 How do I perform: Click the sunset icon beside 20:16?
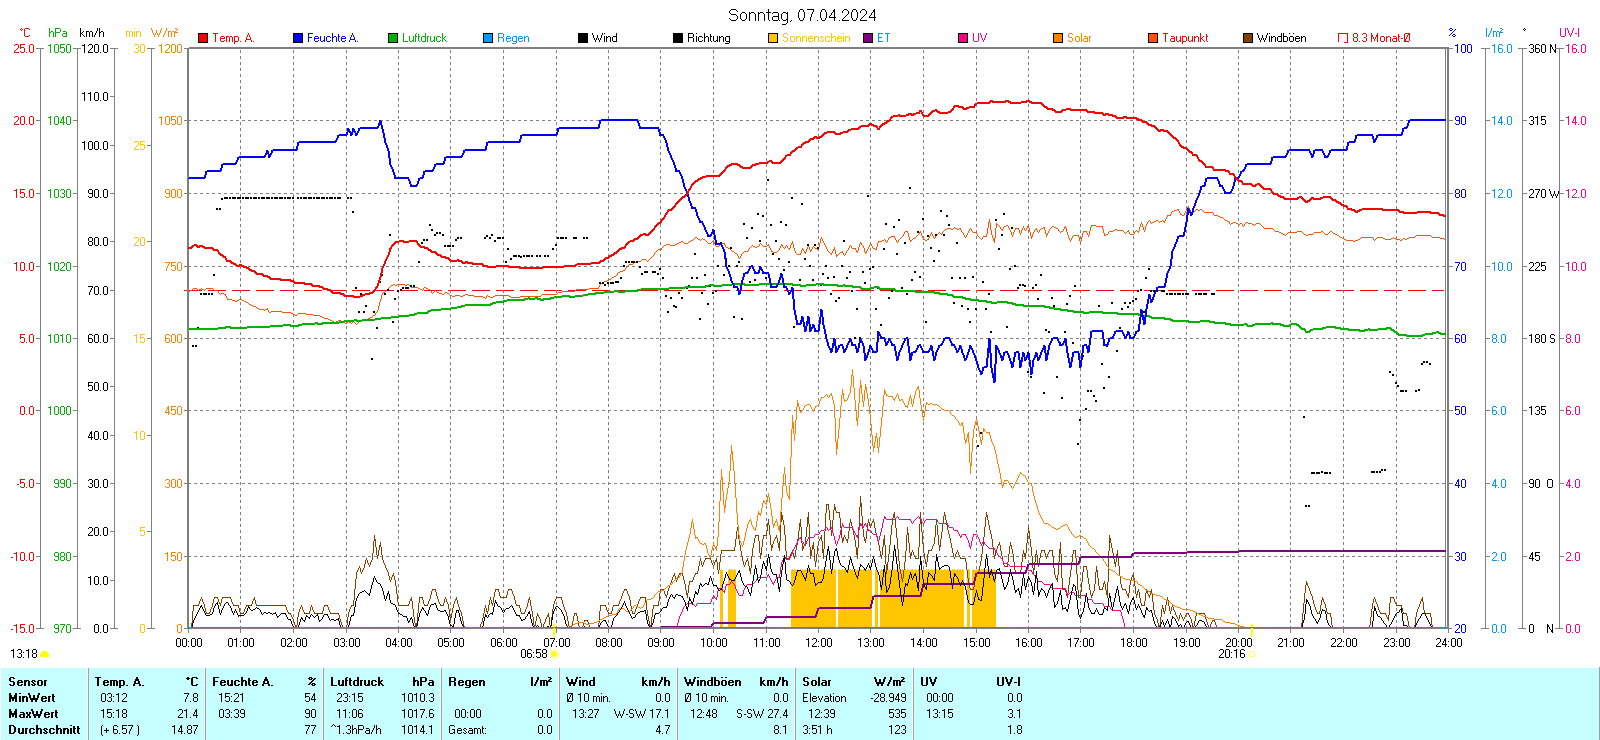(1252, 654)
